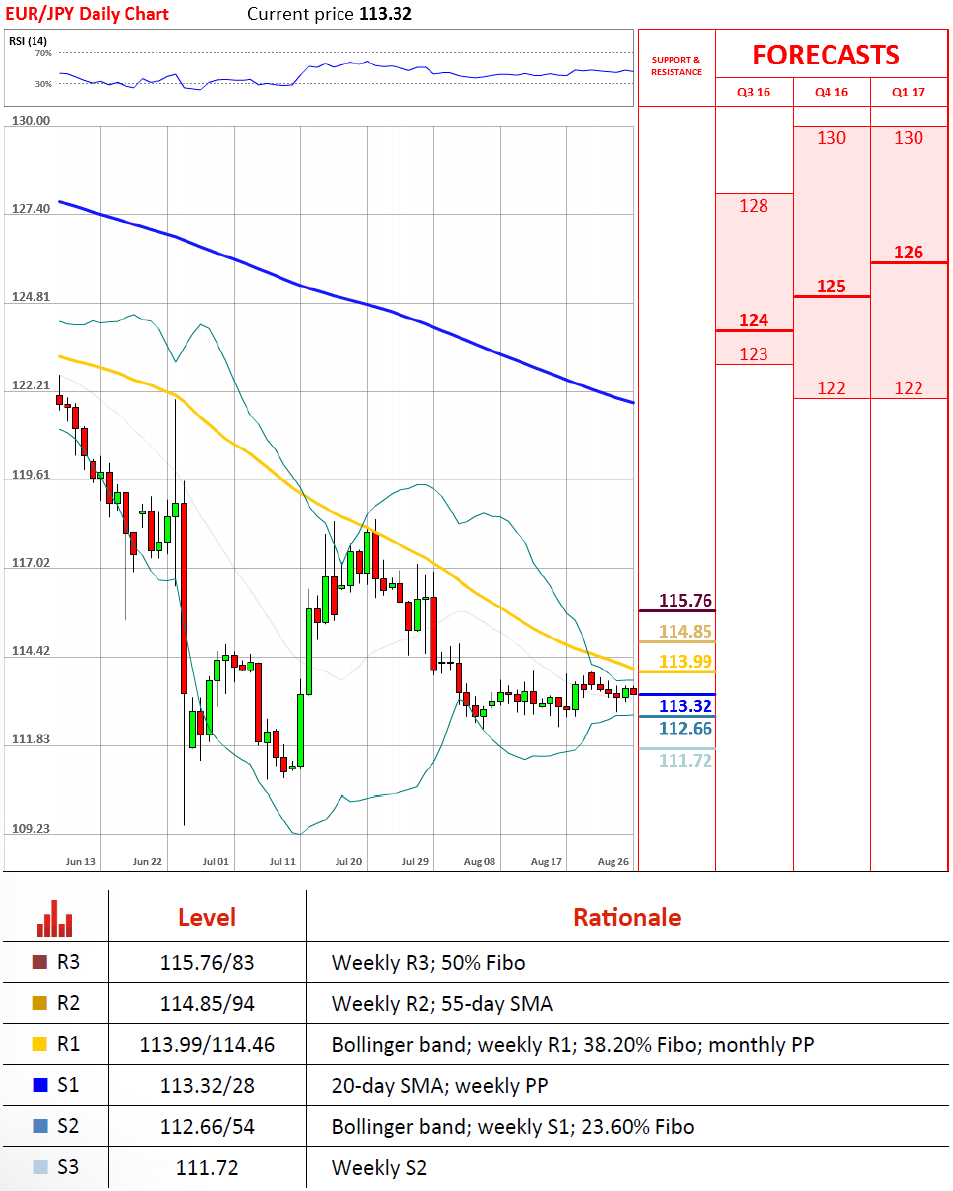Click the Weekly R3; 50% Fibo rationale

click(428, 963)
